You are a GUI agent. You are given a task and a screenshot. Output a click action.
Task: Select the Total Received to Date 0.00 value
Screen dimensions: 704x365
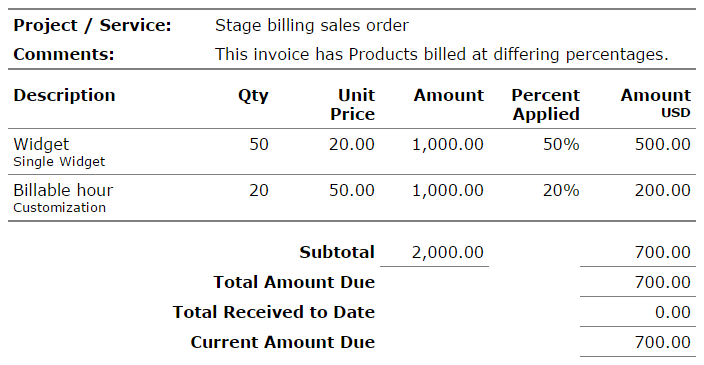[673, 312]
